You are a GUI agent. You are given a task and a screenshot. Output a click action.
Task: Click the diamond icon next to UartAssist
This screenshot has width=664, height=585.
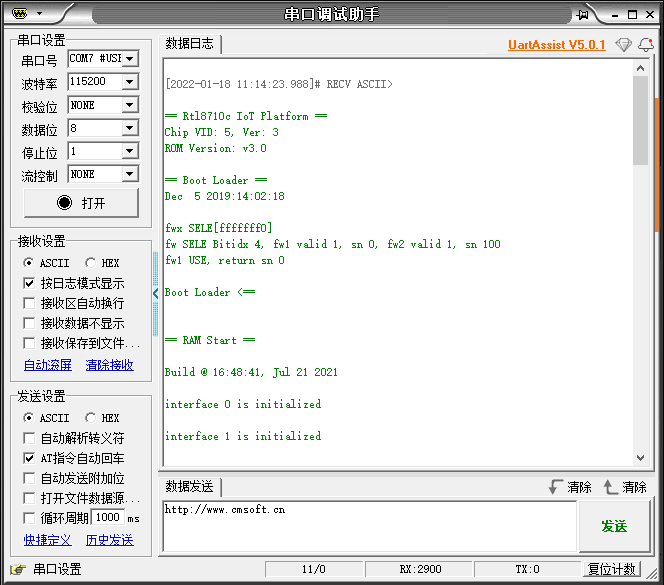click(x=623, y=44)
